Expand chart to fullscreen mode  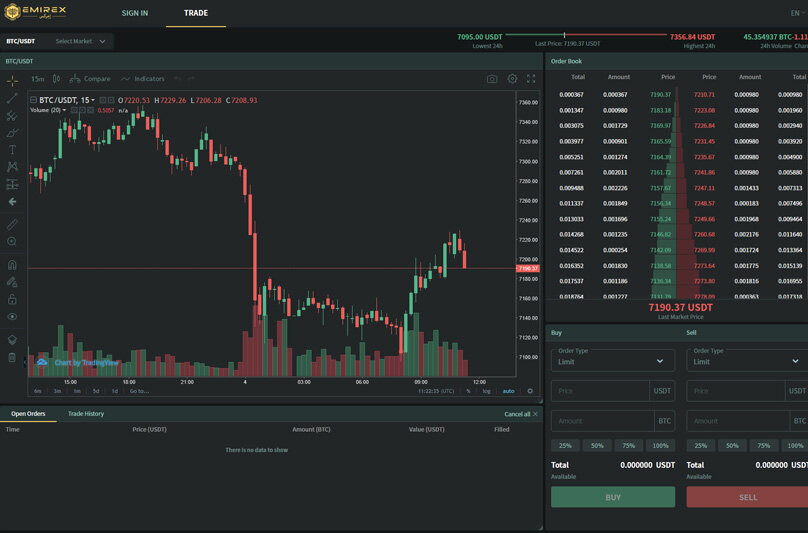[x=531, y=79]
